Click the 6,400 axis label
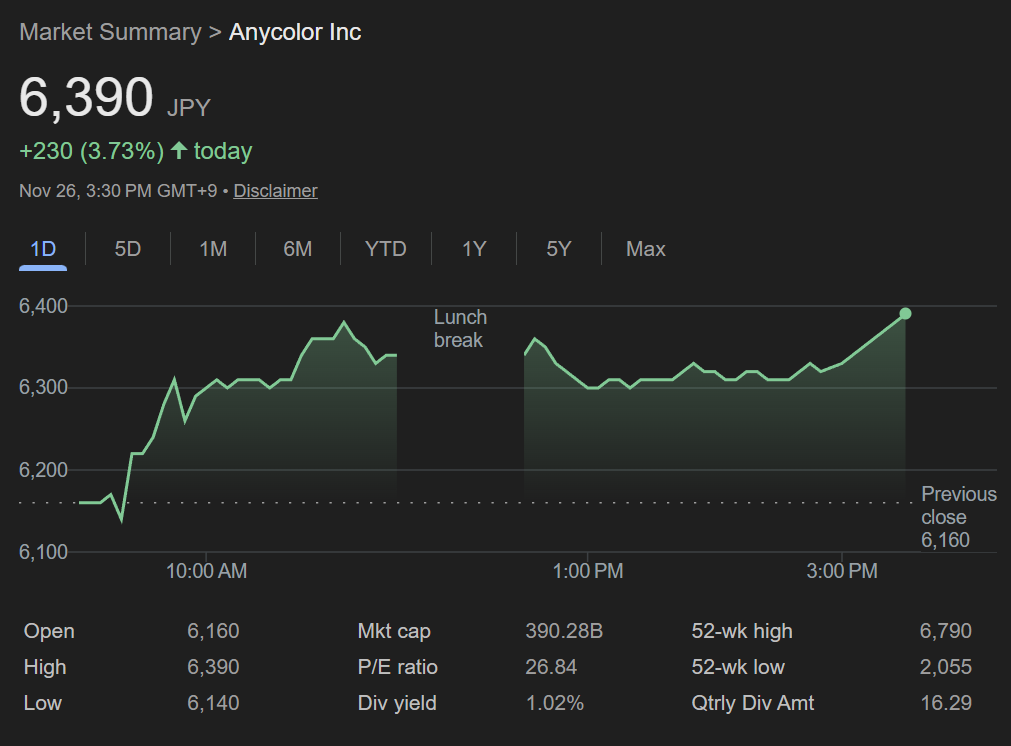Viewport: 1011px width, 746px height. (x=43, y=306)
